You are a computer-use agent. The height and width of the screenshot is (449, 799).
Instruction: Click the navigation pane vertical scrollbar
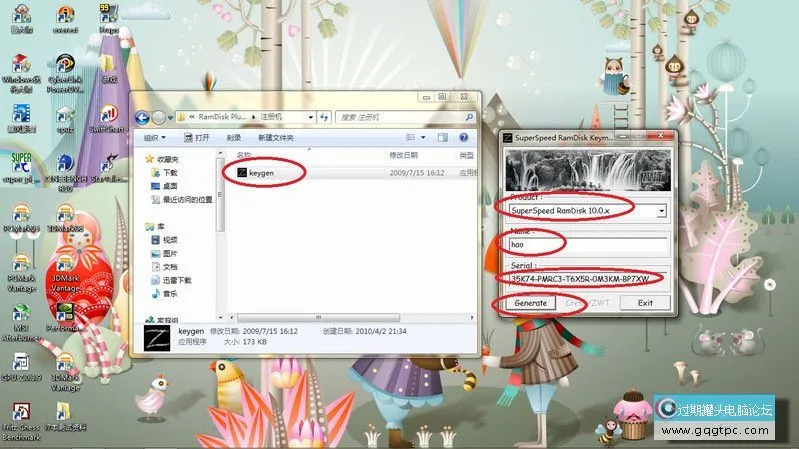(x=220, y=194)
